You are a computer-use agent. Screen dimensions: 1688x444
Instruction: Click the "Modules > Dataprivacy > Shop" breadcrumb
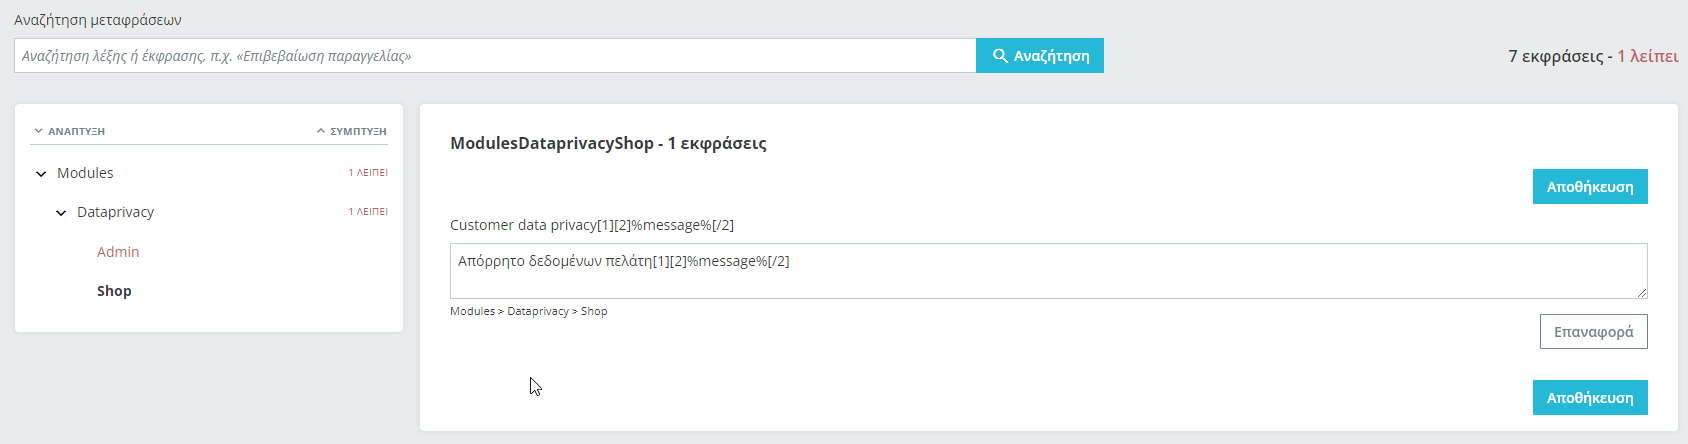tap(528, 311)
